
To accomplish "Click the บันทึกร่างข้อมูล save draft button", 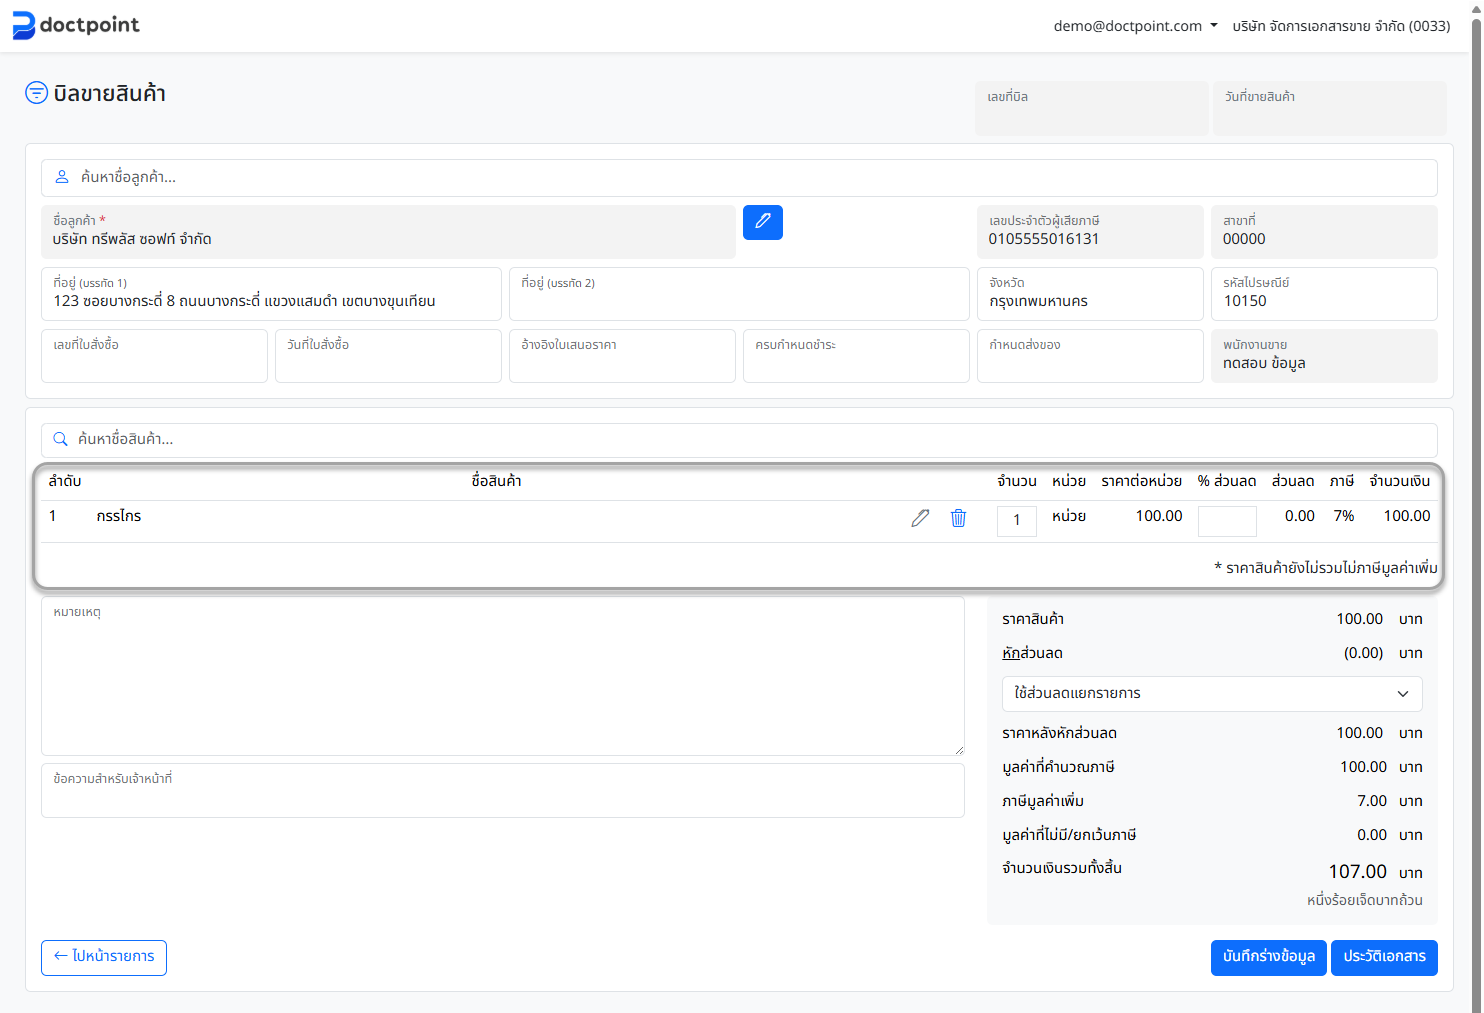I will (1268, 957).
